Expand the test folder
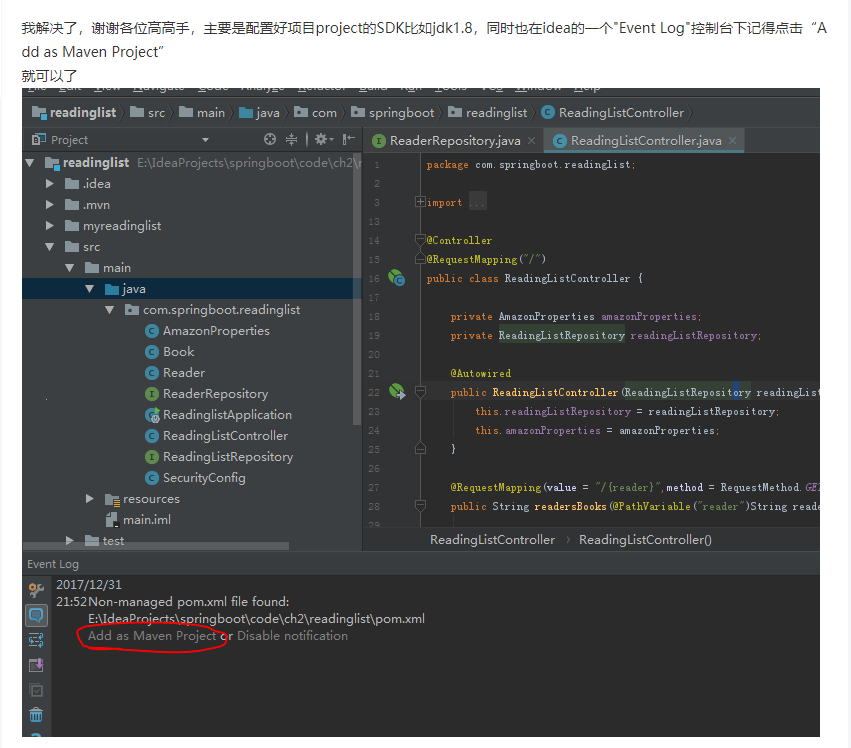Viewport: 851px width, 748px height. coord(70,541)
